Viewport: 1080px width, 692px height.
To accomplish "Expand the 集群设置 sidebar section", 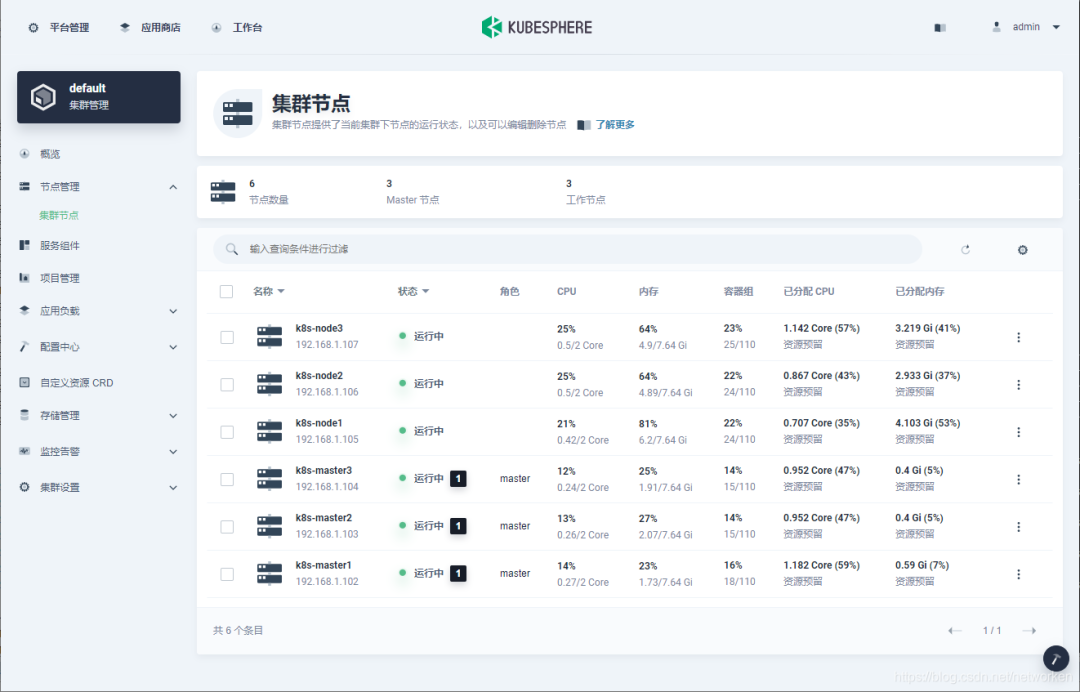I will click(x=173, y=487).
